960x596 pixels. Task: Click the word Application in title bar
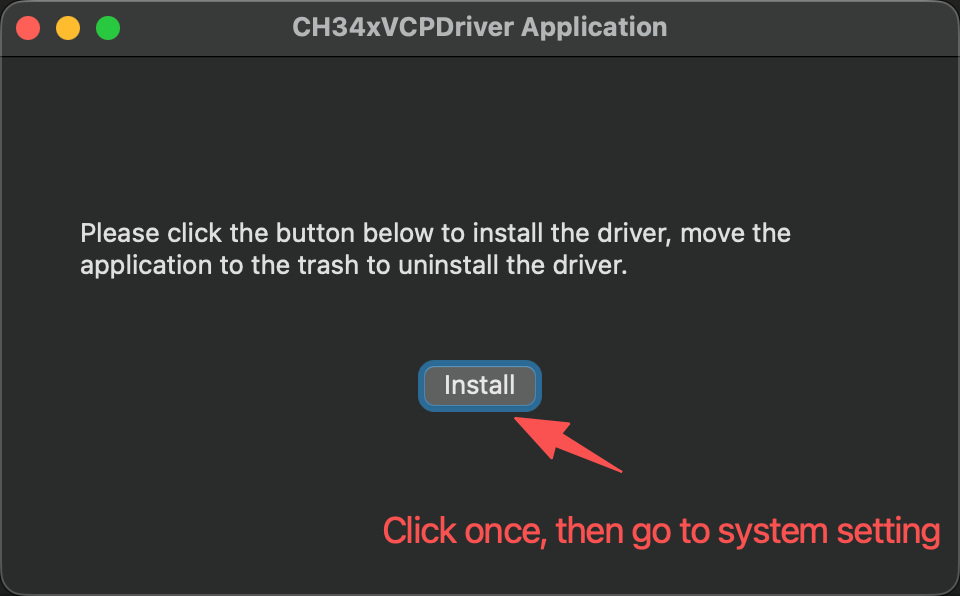click(594, 28)
